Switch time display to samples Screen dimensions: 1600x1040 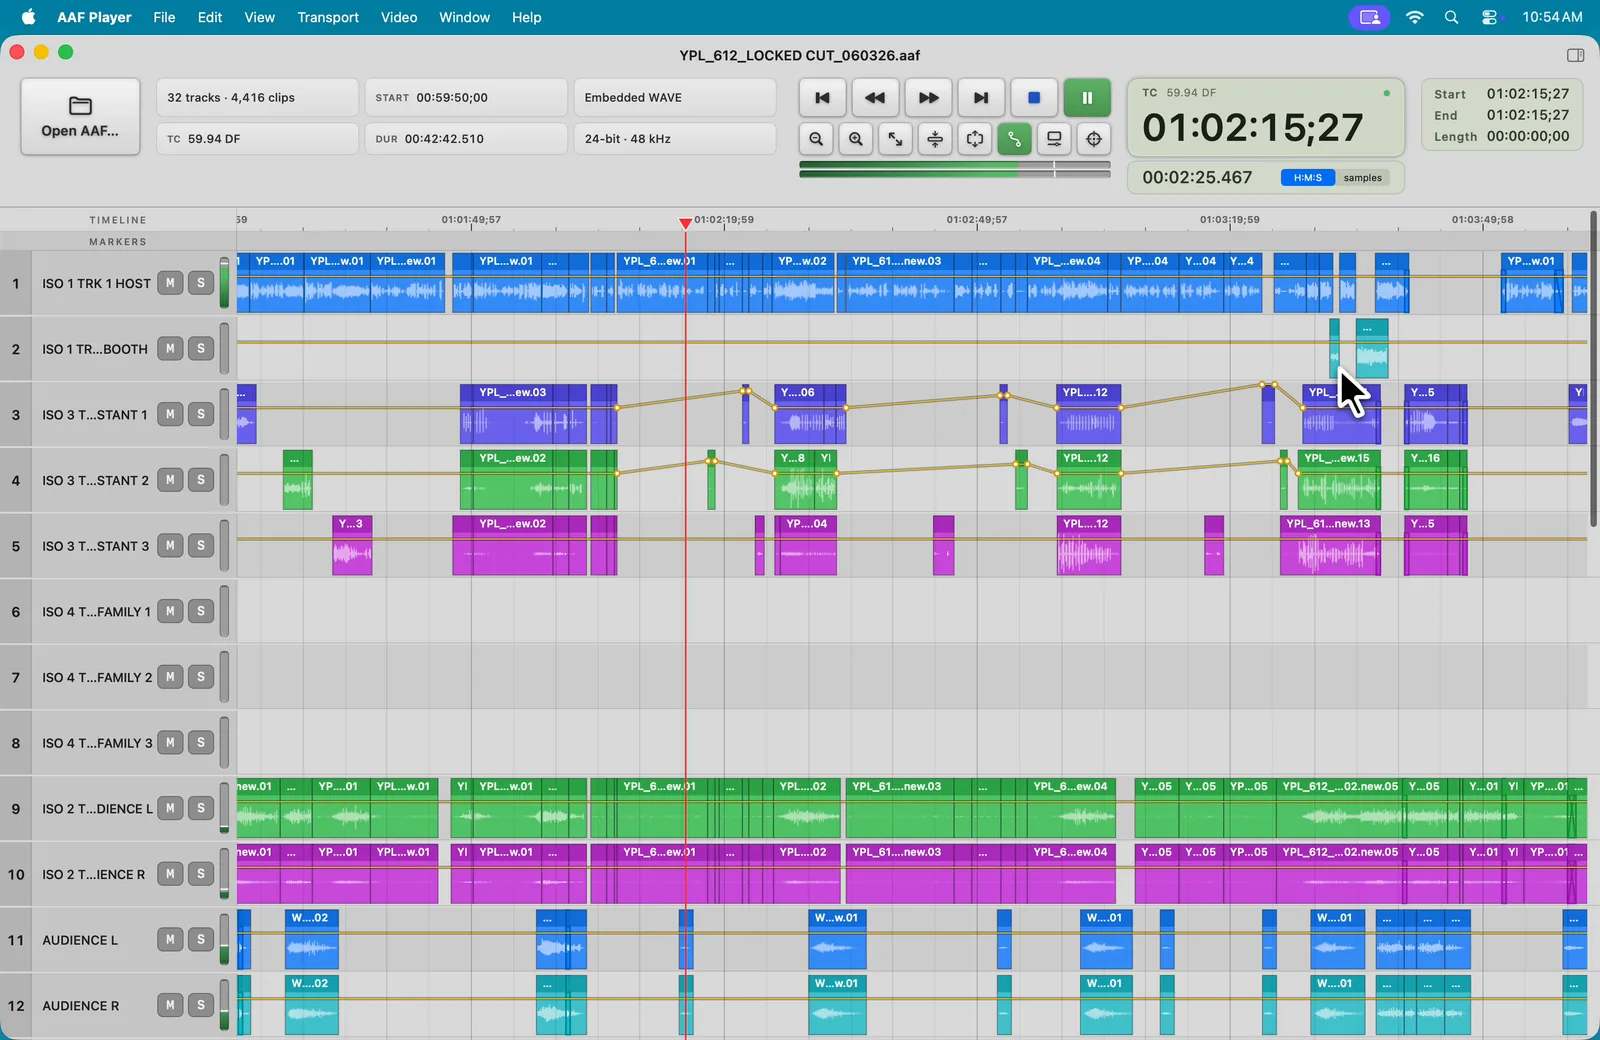(1362, 178)
